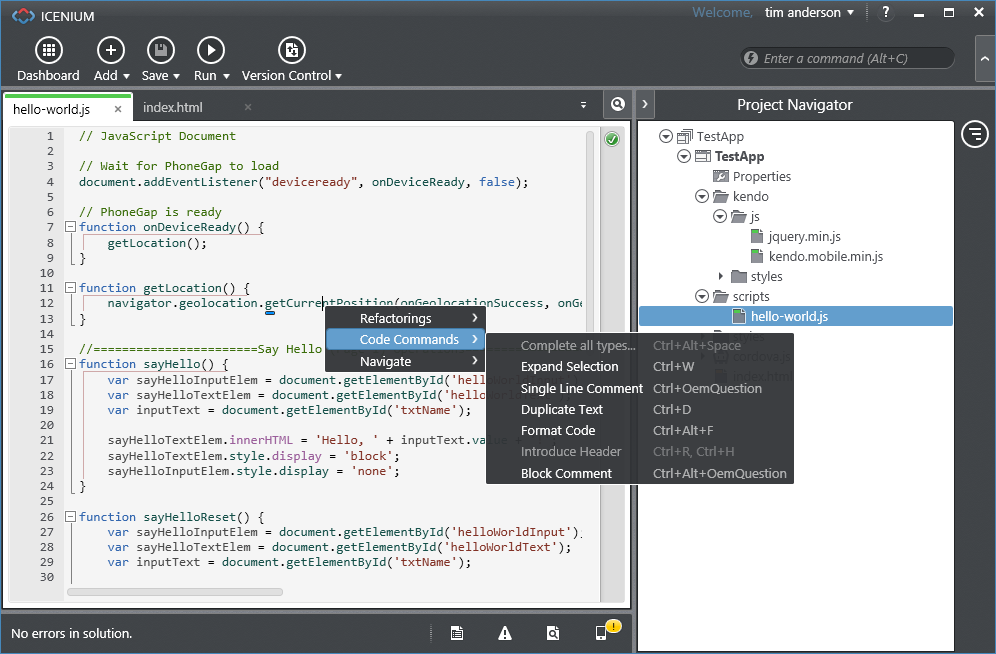Collapse the scripts folder
The image size is (996, 654).
coord(702,296)
